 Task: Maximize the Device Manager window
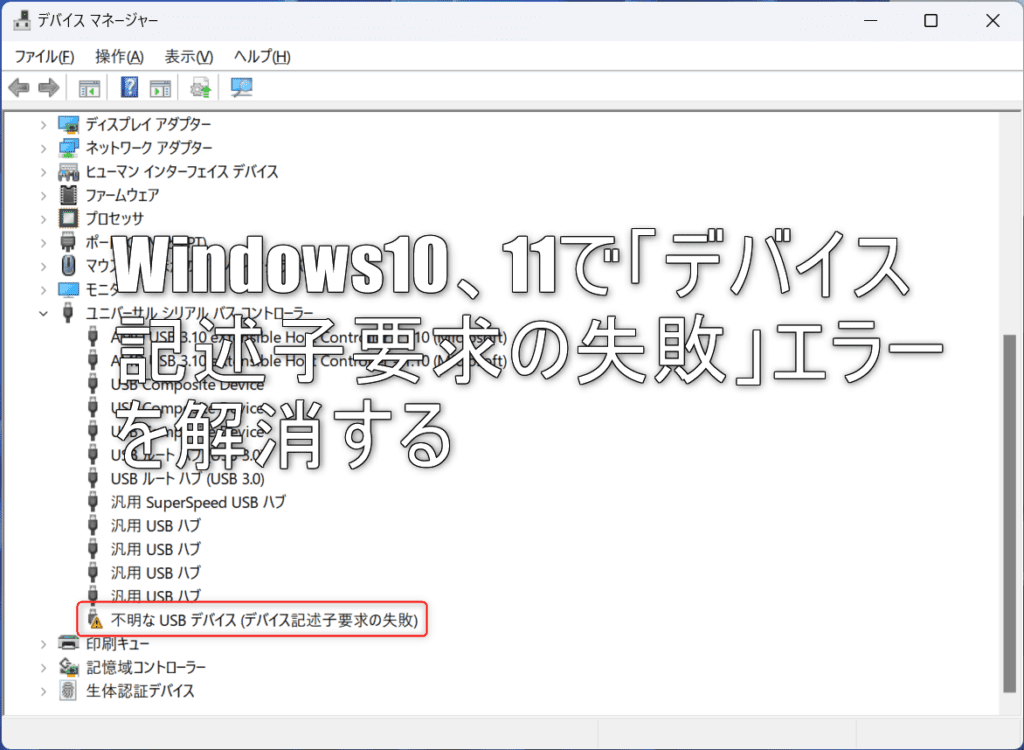tap(931, 20)
